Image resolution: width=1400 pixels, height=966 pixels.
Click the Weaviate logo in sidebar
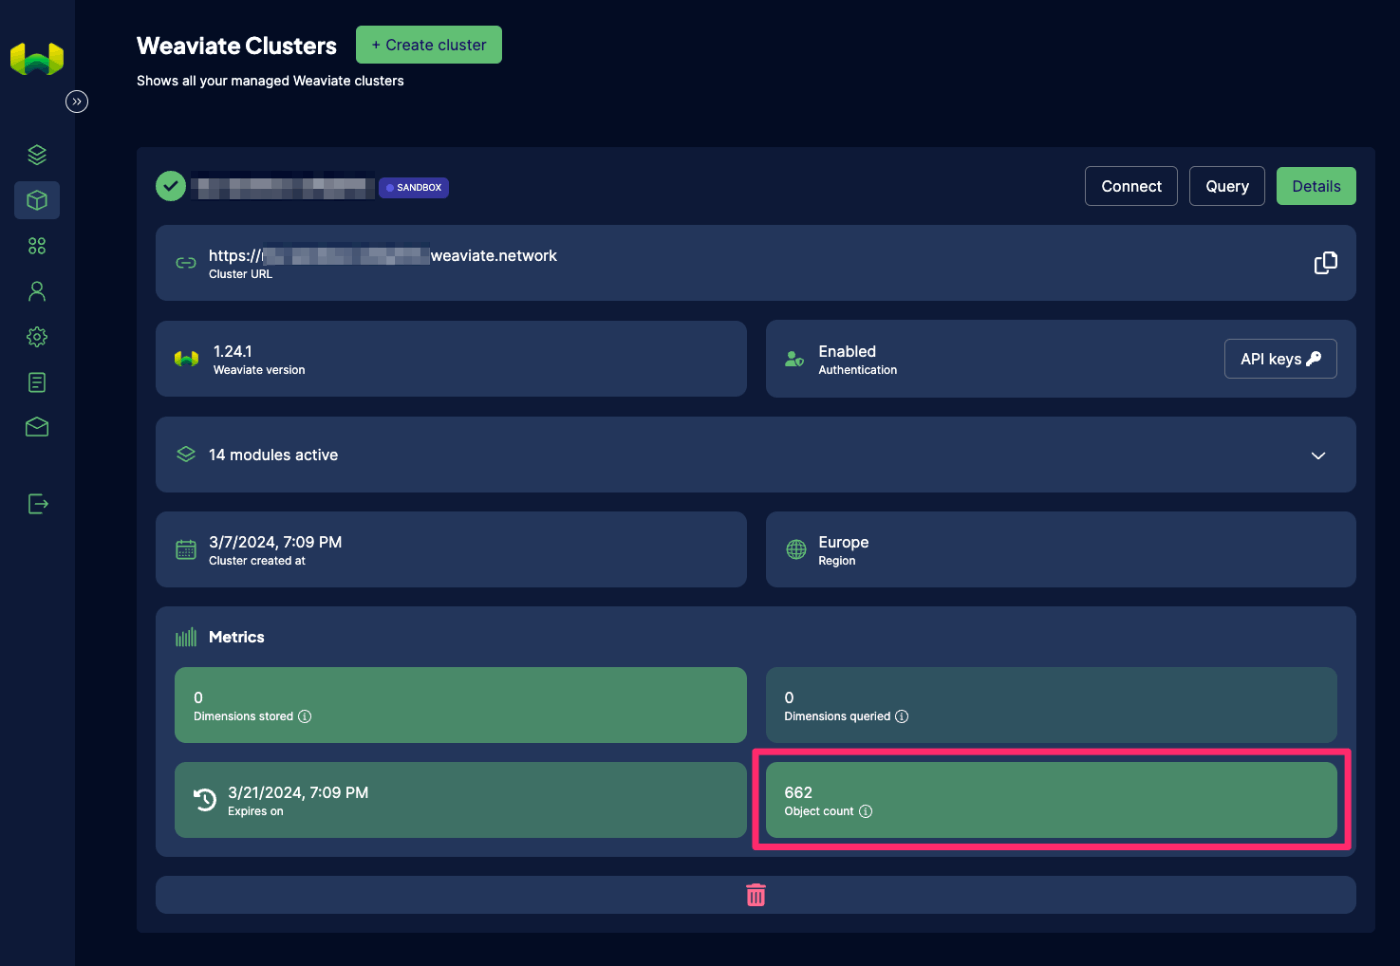37,59
